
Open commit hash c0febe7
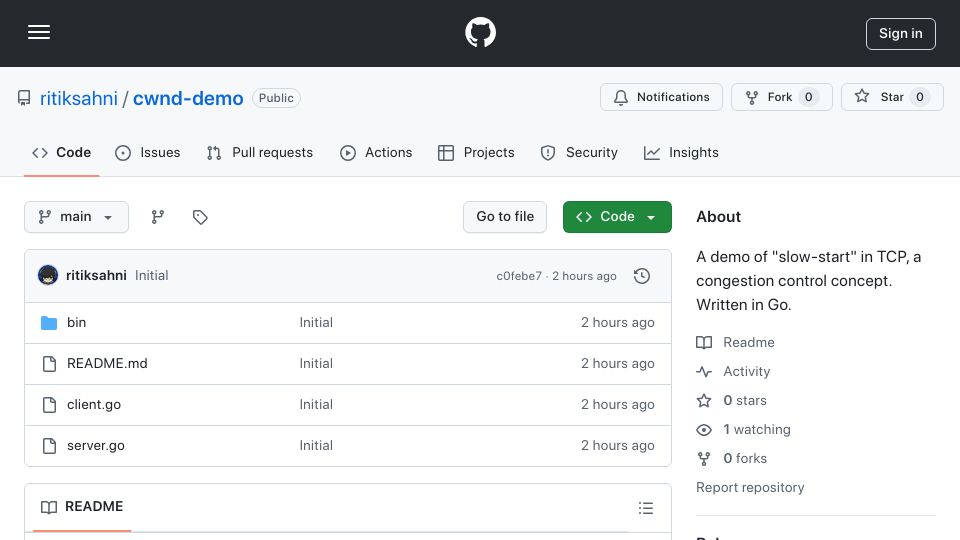tap(519, 276)
